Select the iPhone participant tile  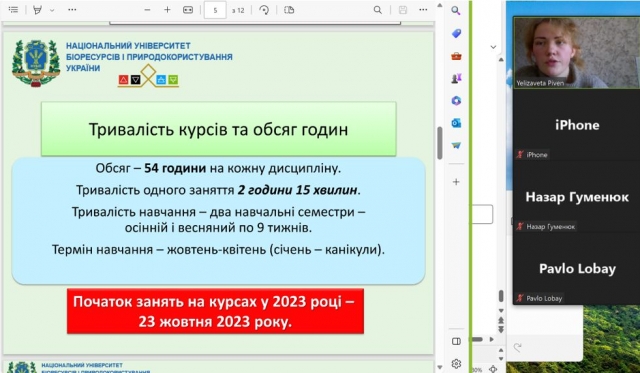[576, 124]
